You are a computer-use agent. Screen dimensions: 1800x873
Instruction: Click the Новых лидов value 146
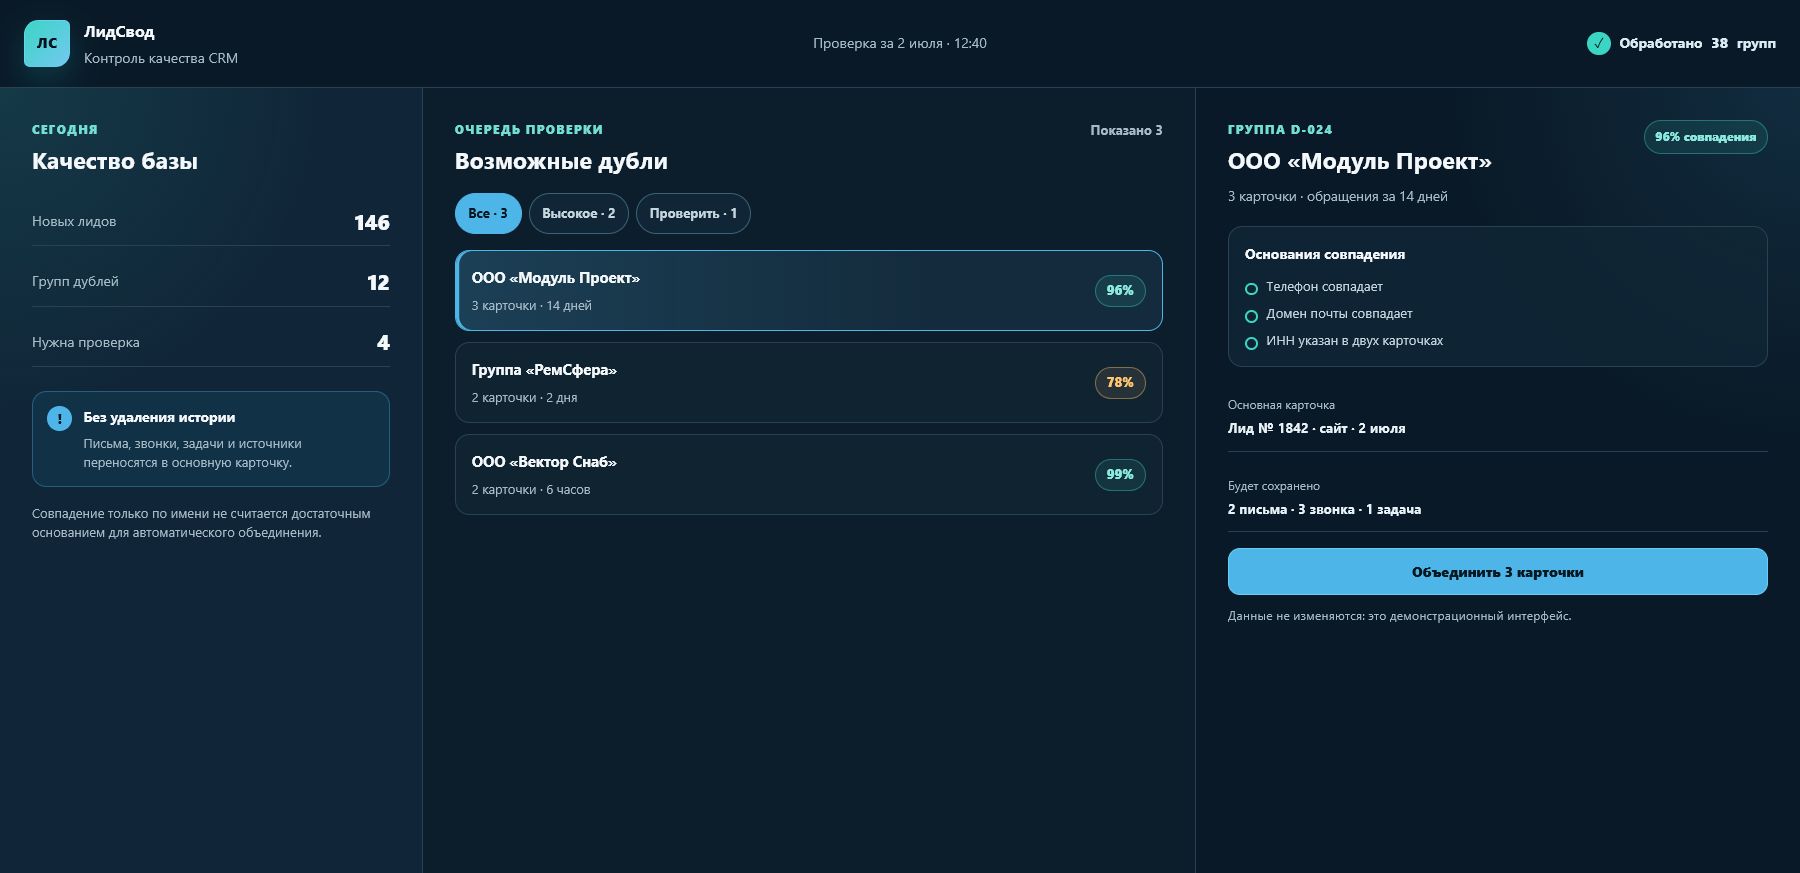[x=372, y=222]
